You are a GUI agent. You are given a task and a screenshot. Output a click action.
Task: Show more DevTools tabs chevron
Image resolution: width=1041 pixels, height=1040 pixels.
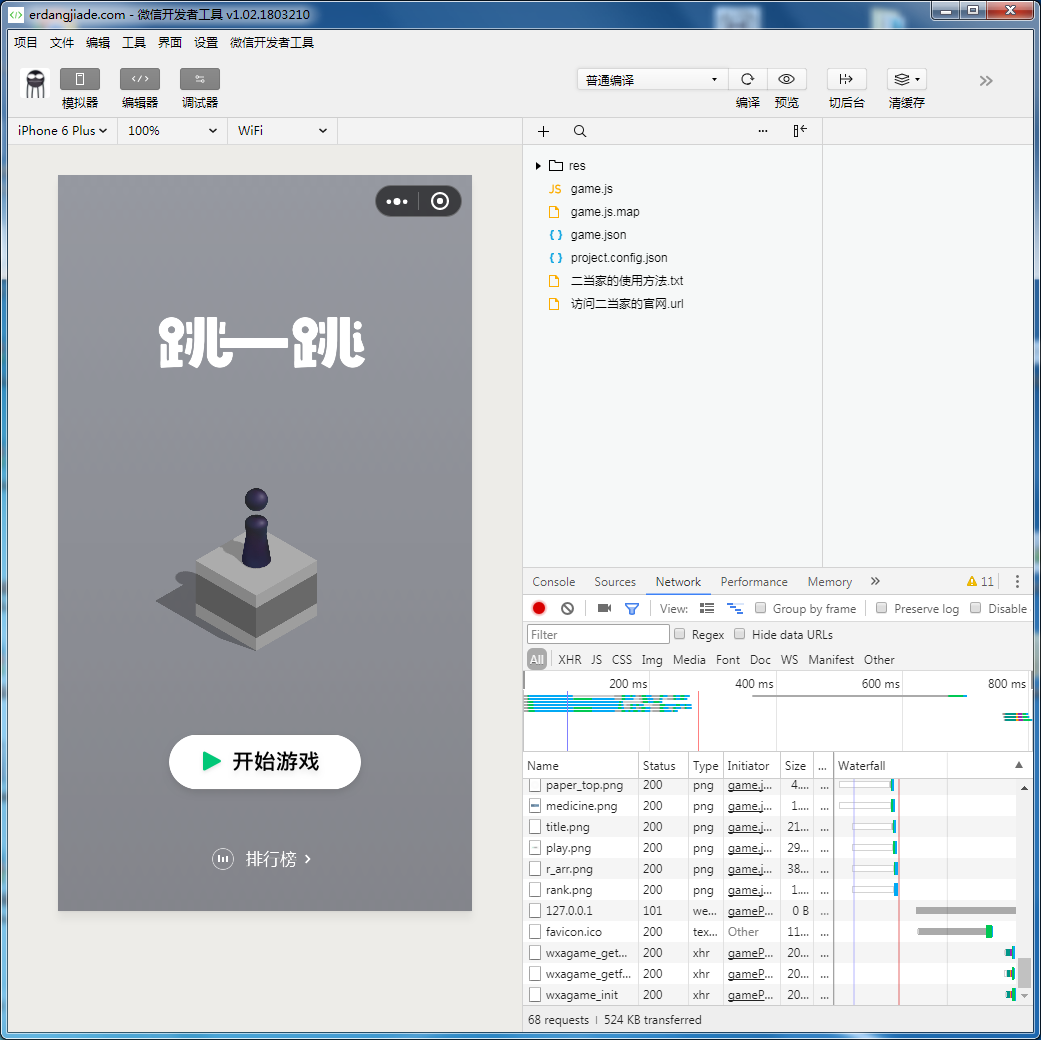point(875,581)
